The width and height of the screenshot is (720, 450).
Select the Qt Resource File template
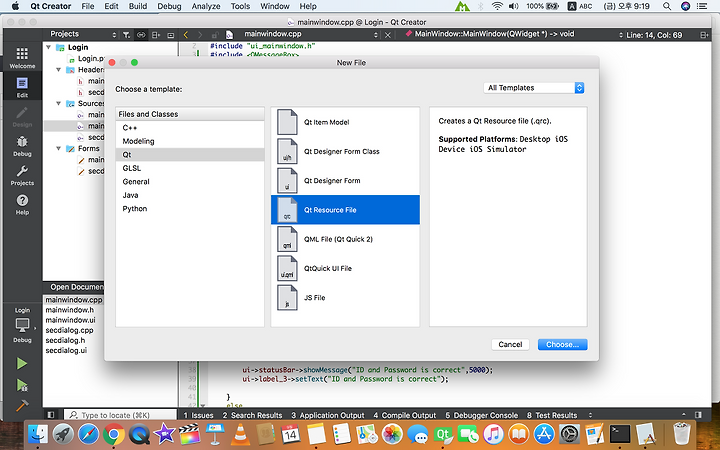click(x=345, y=210)
